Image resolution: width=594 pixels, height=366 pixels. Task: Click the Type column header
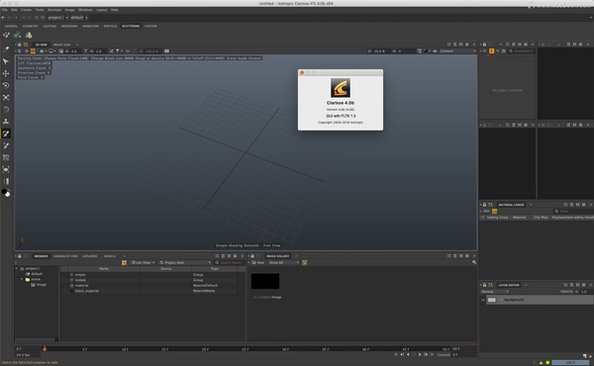pyautogui.click(x=214, y=269)
